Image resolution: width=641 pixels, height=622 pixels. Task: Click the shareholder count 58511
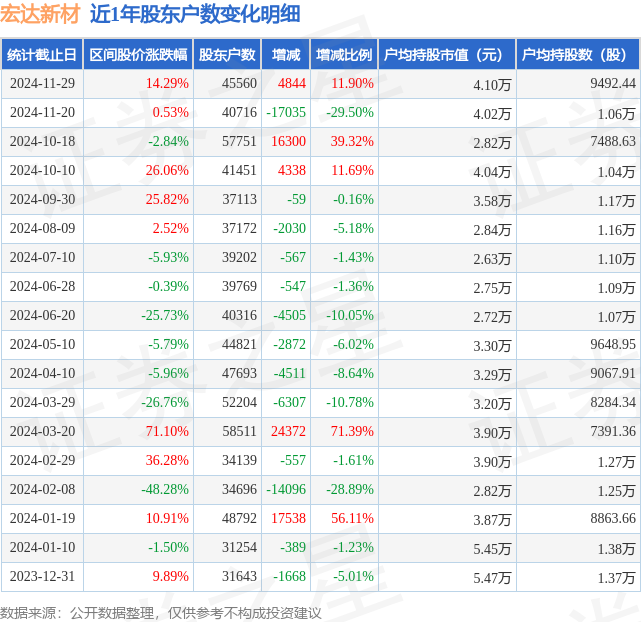[x=240, y=432]
